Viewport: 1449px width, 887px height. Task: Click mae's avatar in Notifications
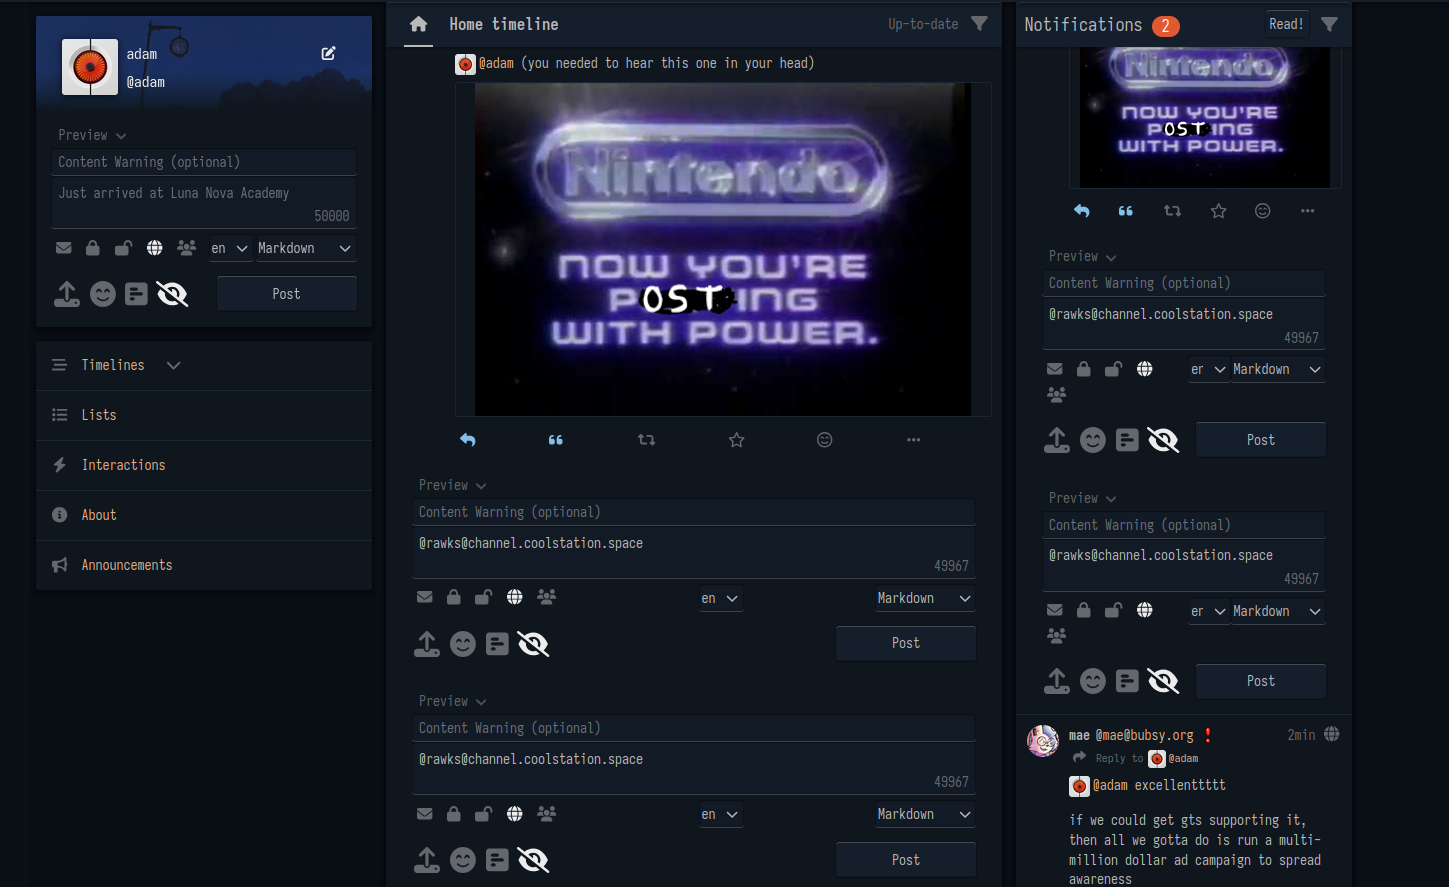coord(1043,741)
